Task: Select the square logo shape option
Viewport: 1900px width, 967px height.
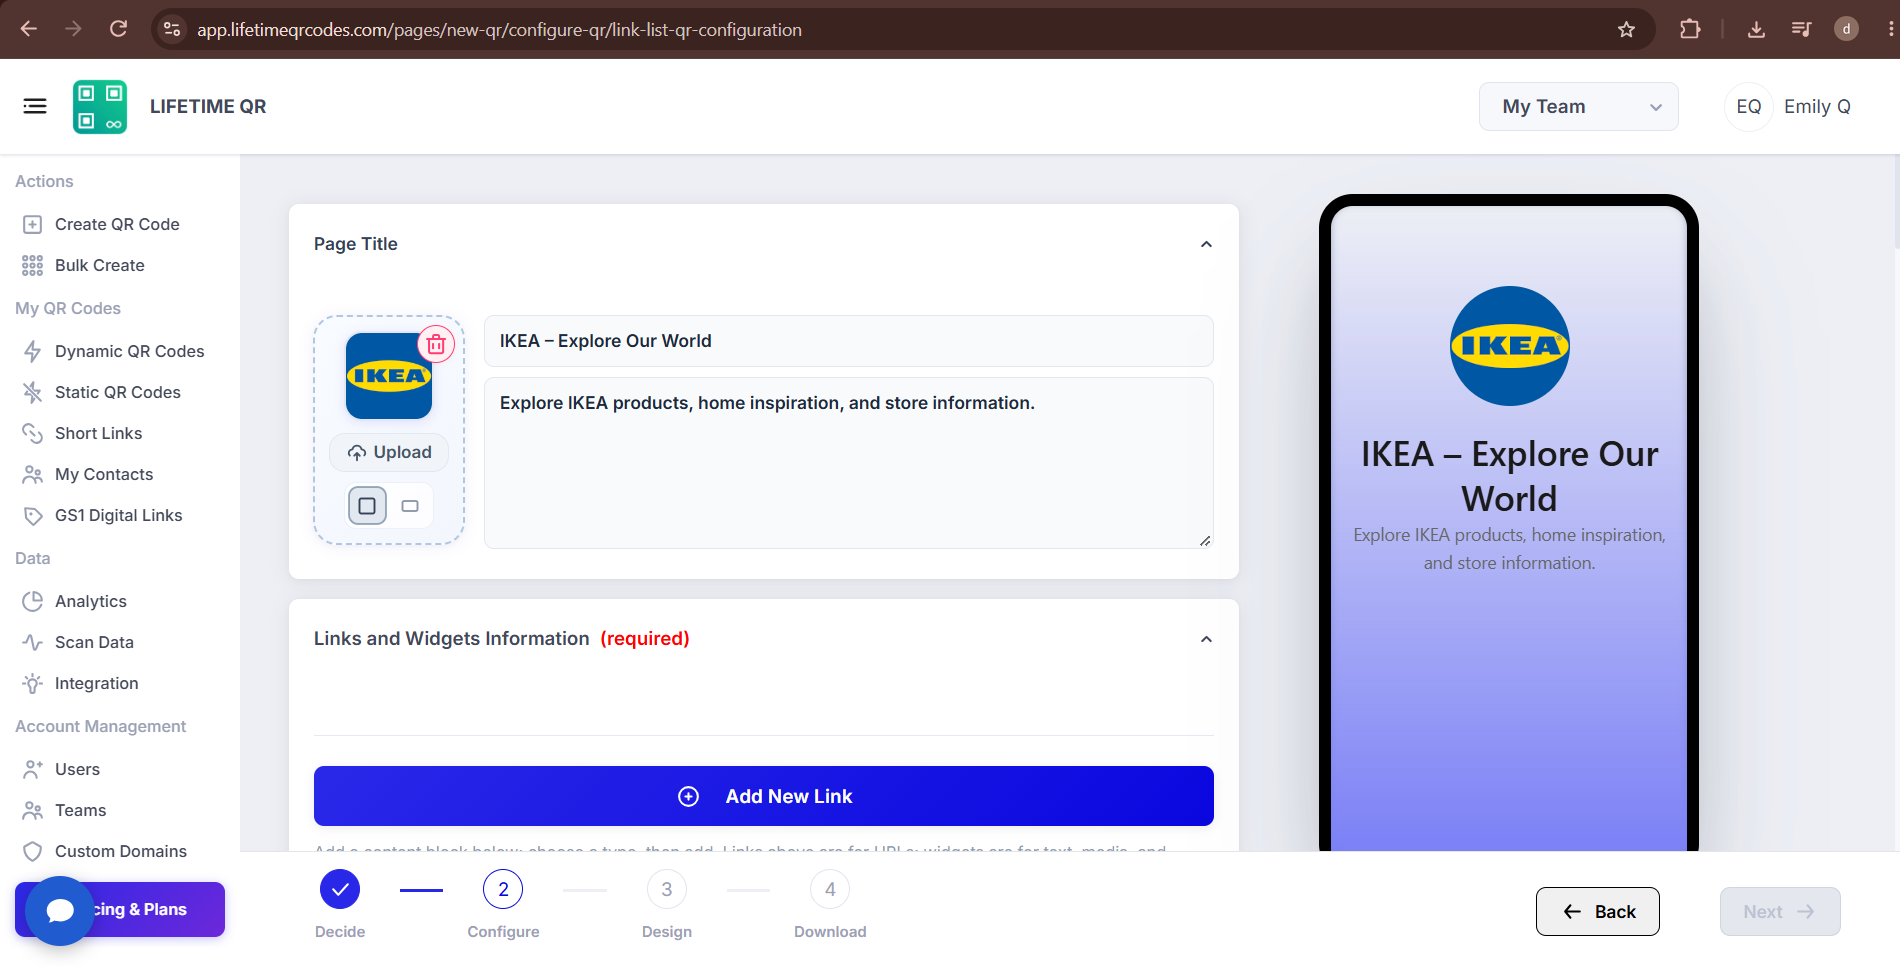Action: click(x=367, y=506)
